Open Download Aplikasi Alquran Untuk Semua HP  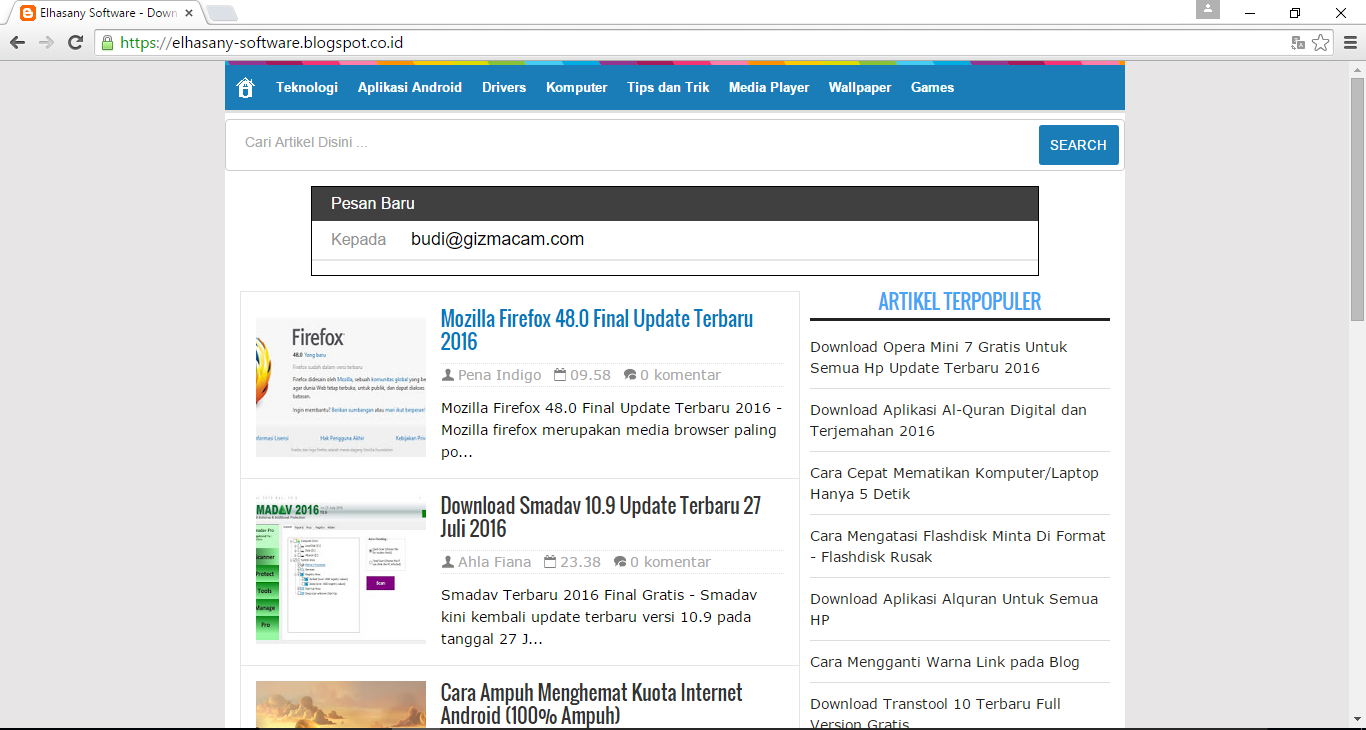(954, 610)
